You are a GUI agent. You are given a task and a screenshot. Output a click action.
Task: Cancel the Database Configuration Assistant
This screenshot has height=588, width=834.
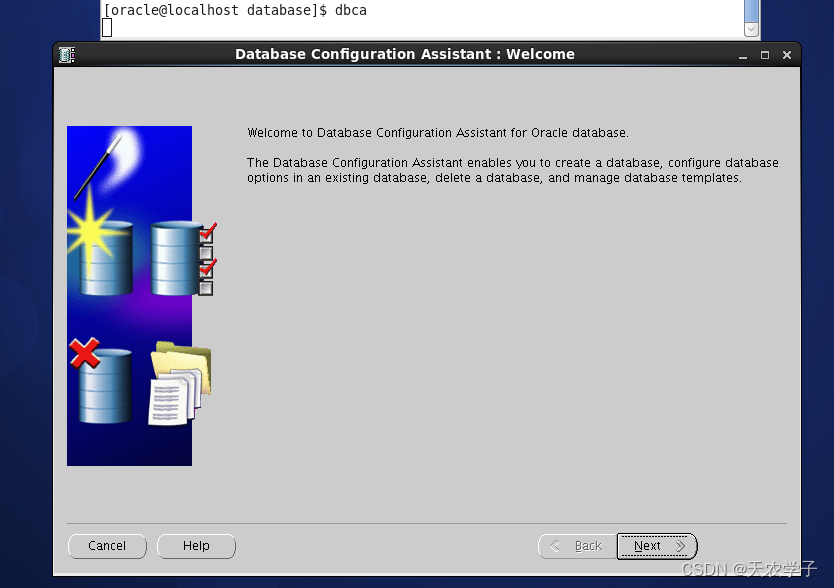107,546
